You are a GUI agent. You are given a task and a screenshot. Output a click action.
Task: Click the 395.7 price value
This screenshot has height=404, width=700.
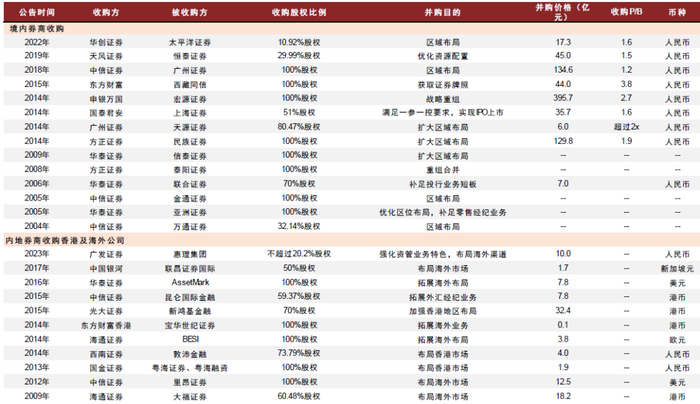[563, 98]
